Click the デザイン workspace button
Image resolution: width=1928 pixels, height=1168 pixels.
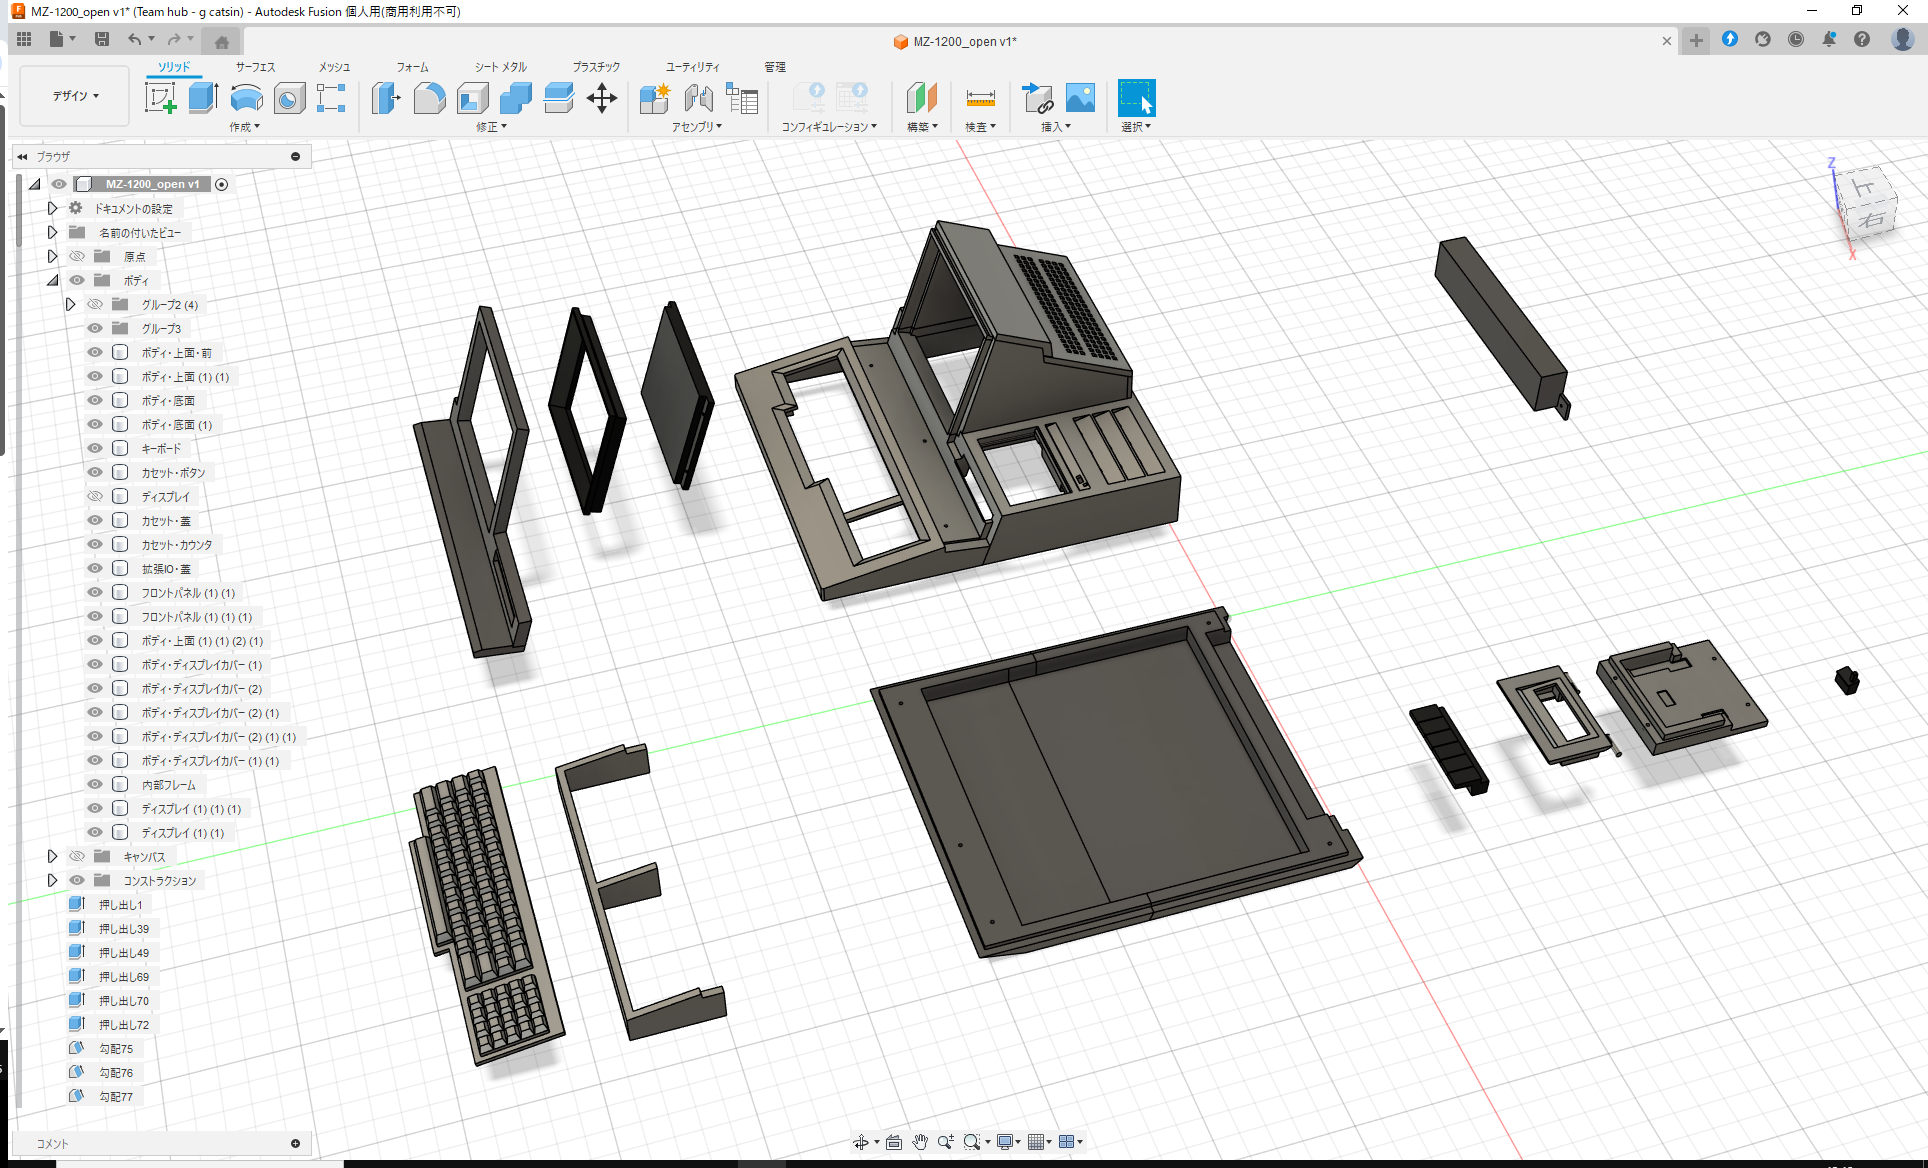73,95
